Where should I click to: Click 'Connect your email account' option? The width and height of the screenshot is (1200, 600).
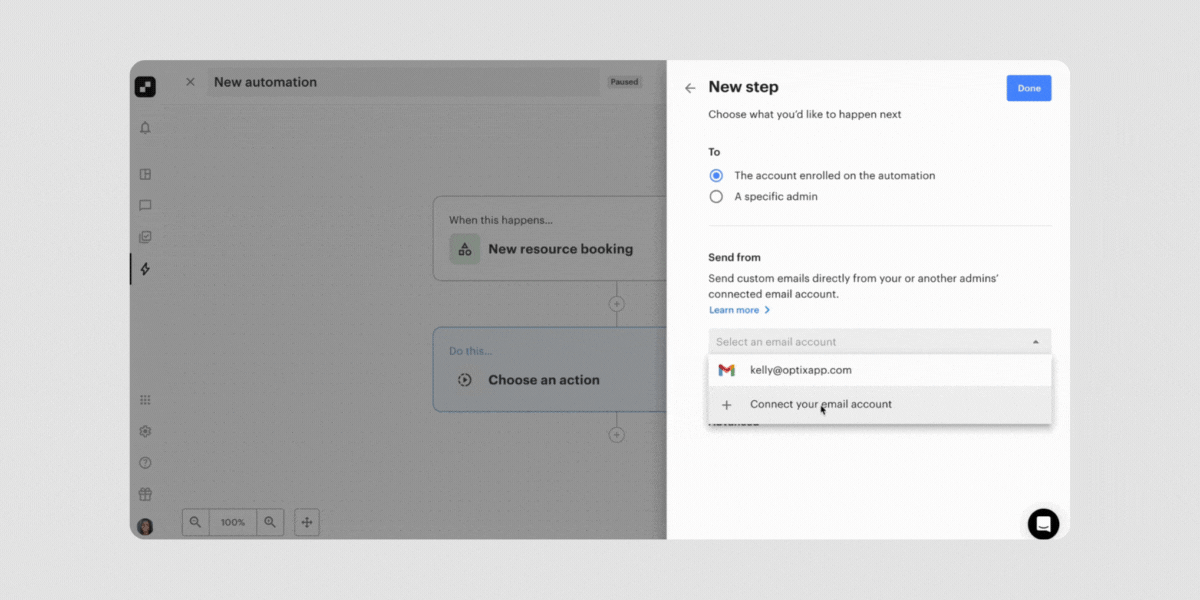[x=821, y=404]
